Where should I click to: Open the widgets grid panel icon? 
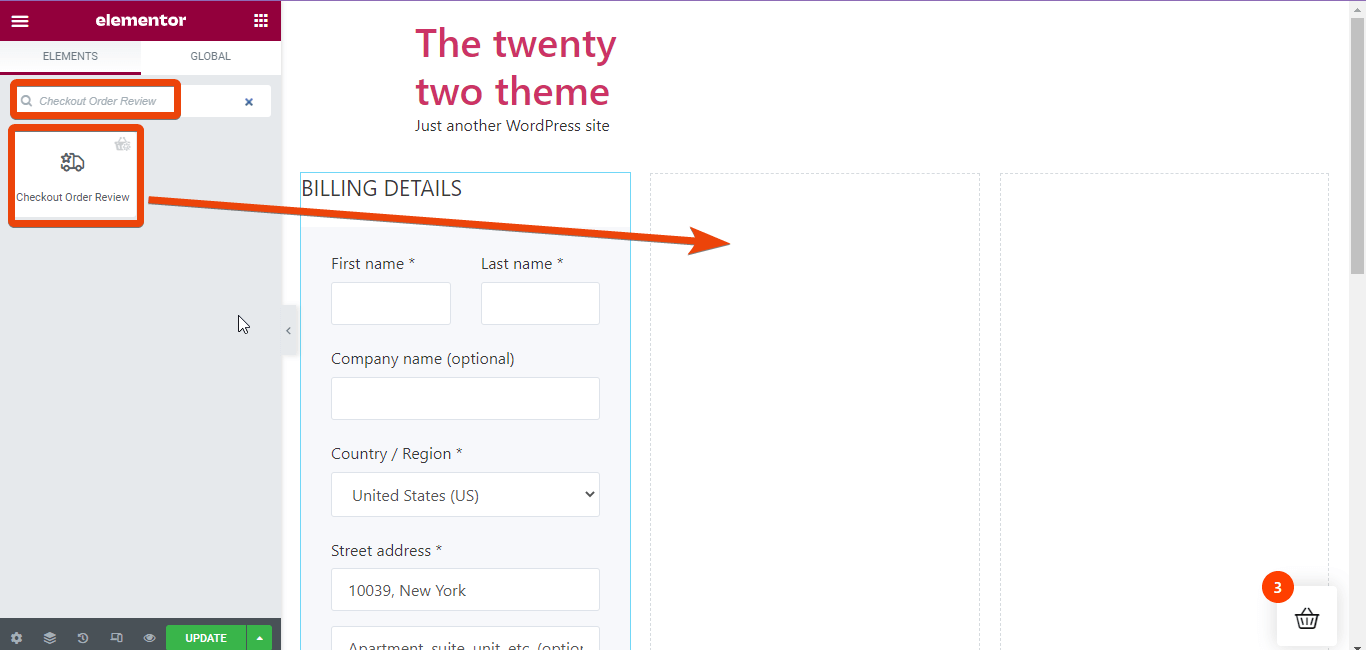point(261,21)
